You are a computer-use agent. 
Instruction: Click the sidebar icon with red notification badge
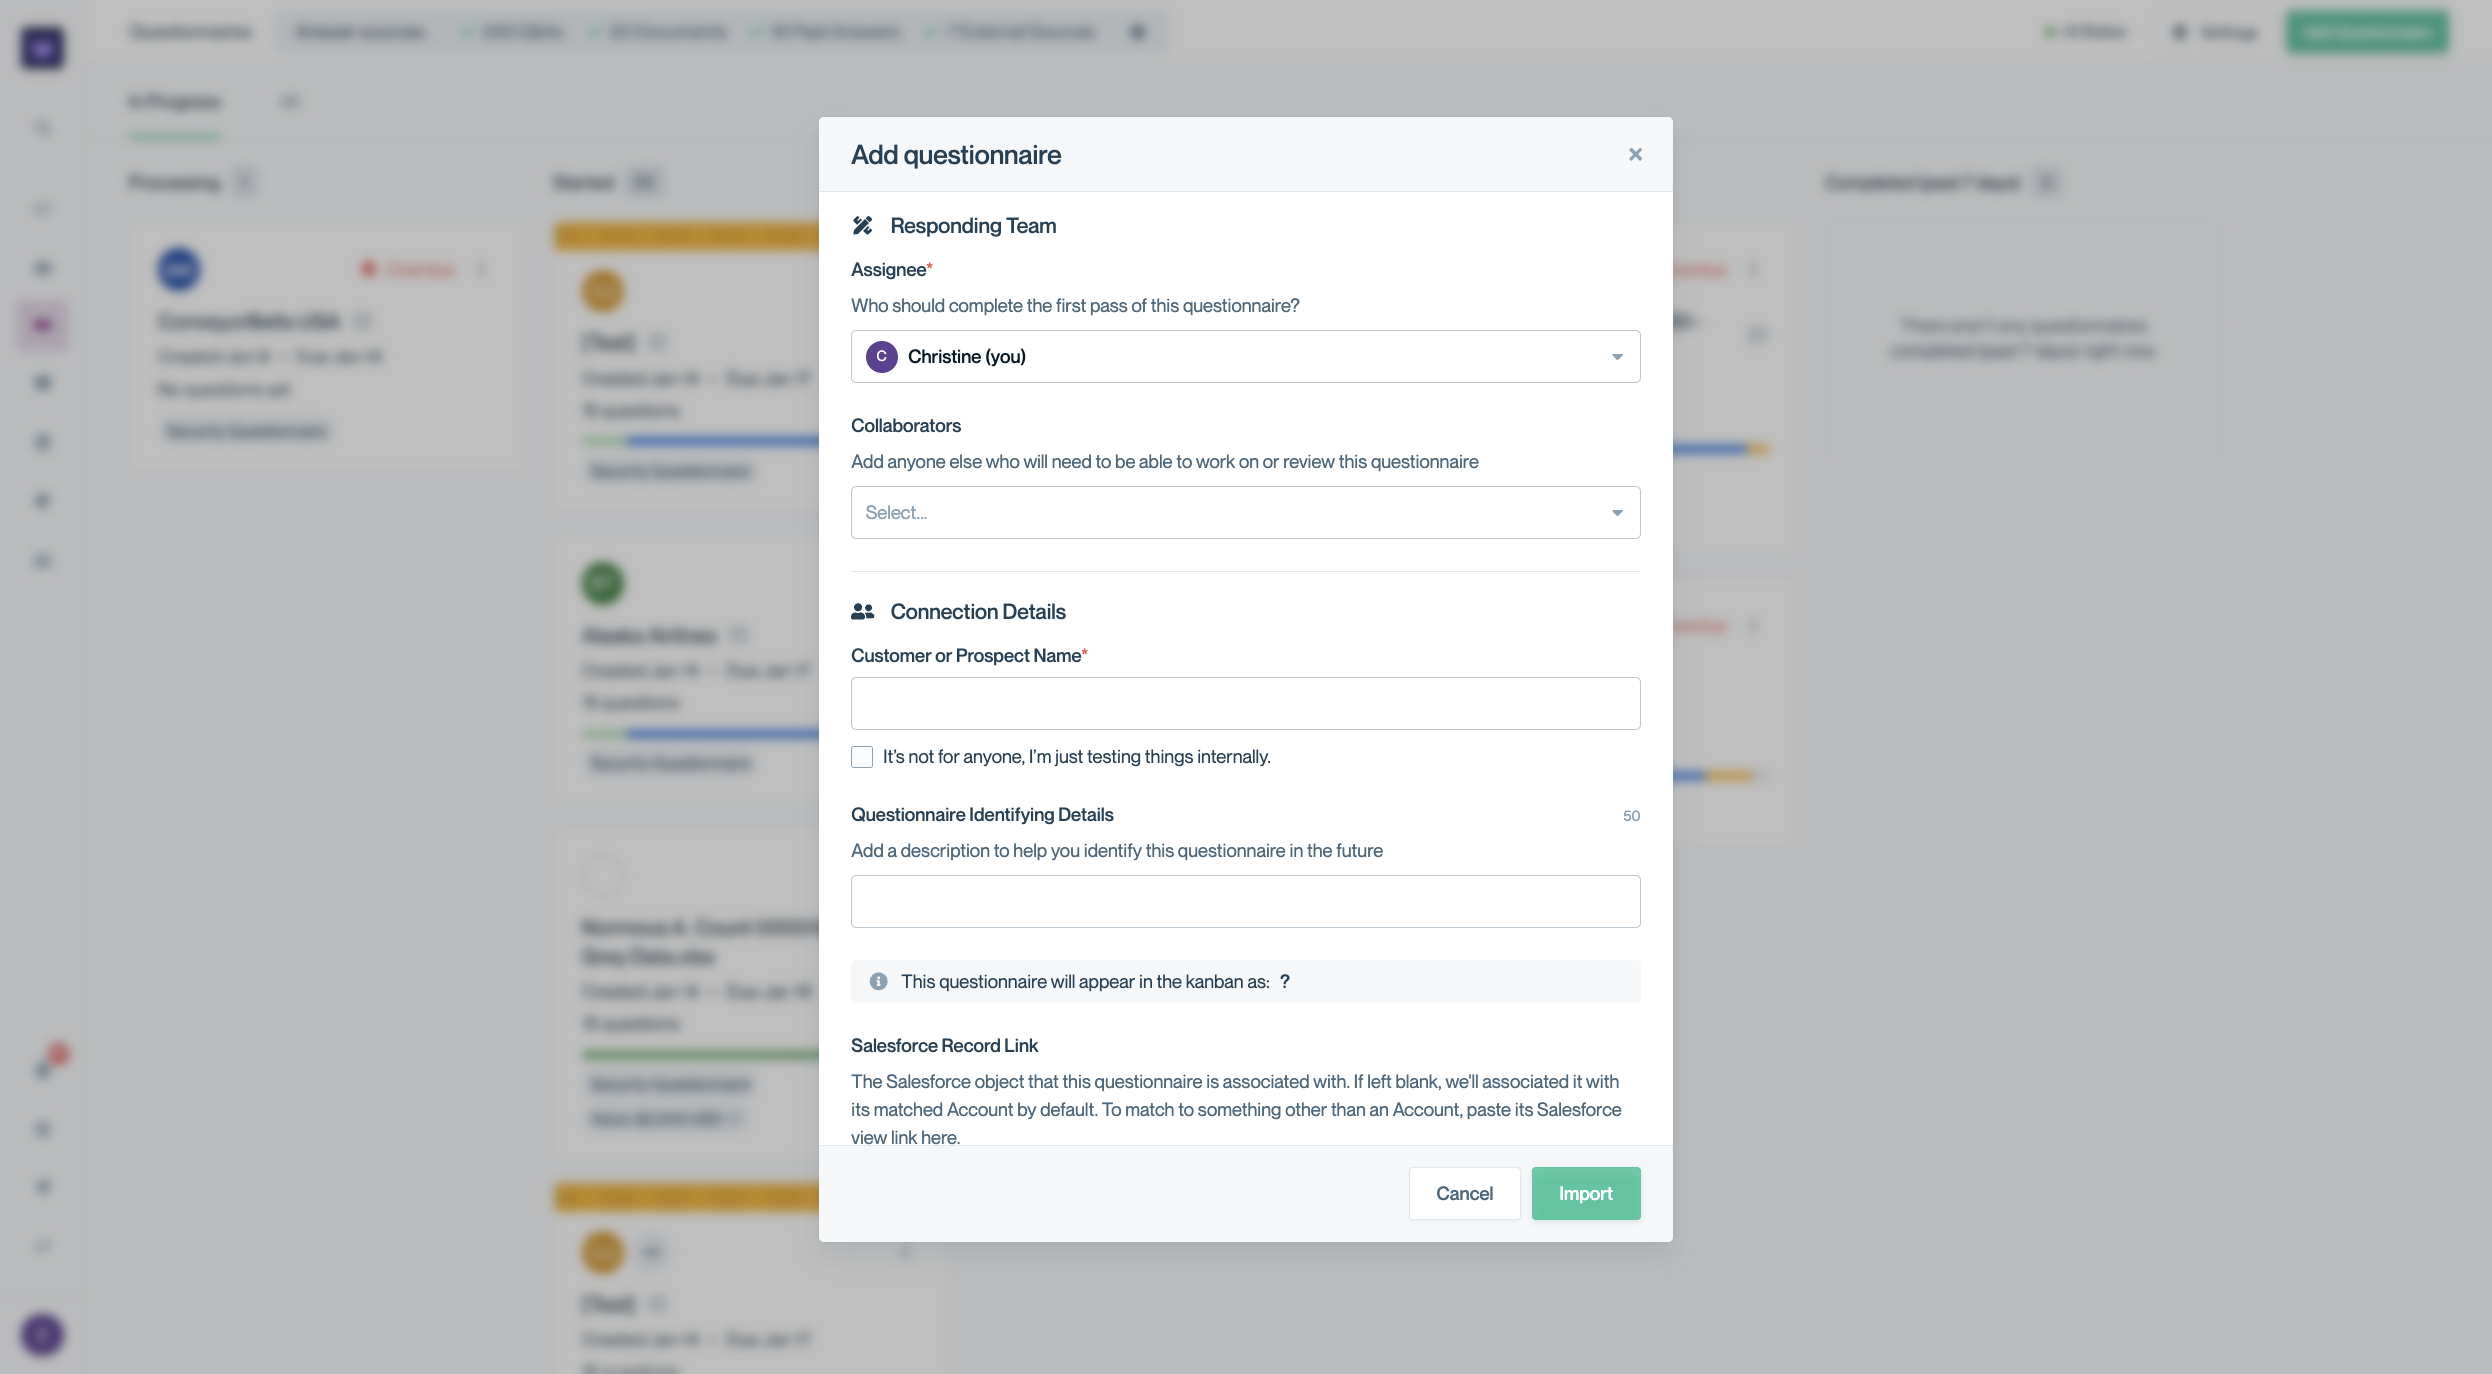point(45,1068)
